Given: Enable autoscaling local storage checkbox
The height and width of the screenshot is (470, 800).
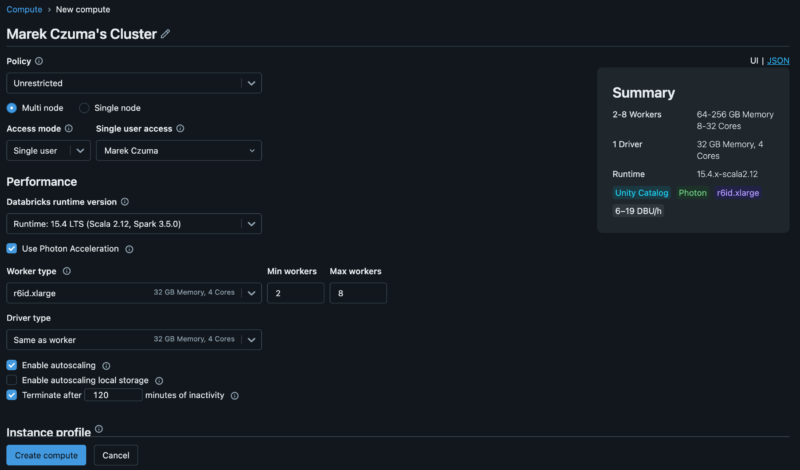Looking at the screenshot, I should click(x=12, y=381).
